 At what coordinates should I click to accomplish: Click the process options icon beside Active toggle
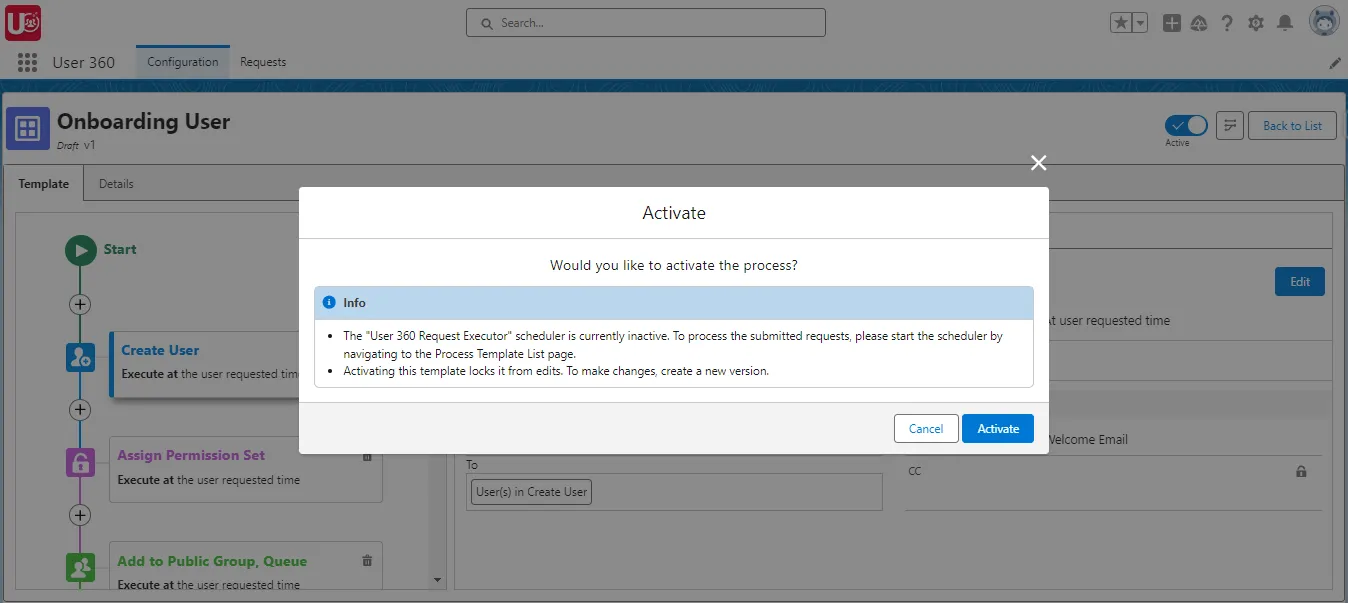pos(1229,125)
